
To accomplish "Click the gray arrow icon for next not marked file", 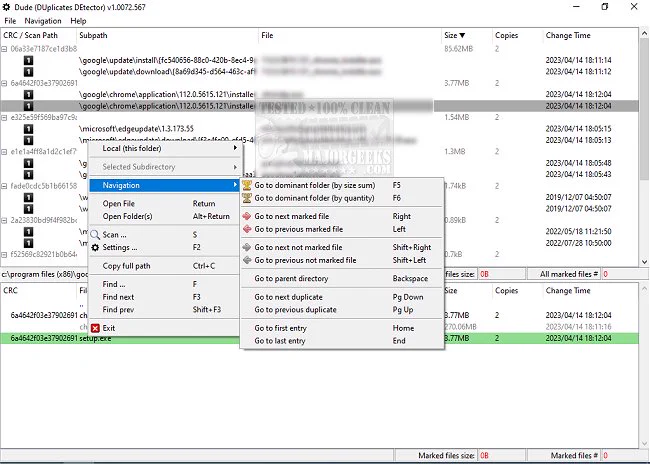I will 247,247.
